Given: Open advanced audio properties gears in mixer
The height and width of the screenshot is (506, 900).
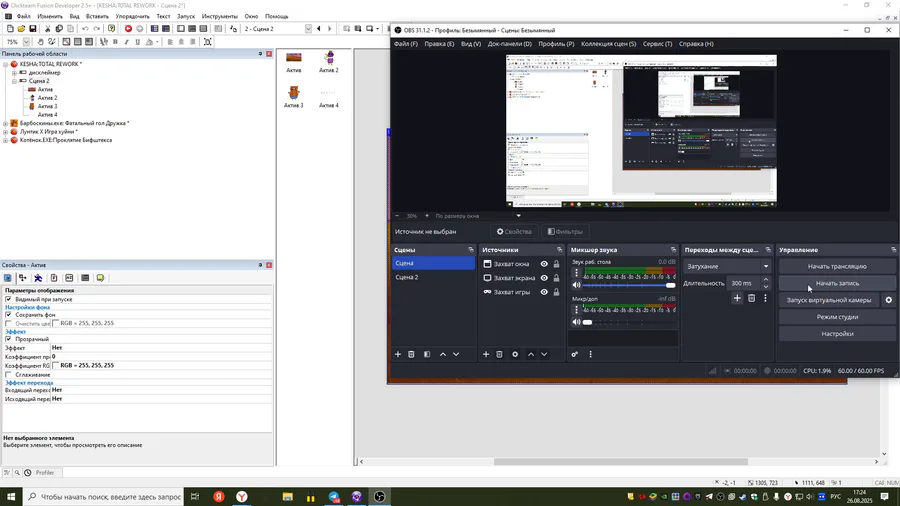Looking at the screenshot, I should [575, 355].
